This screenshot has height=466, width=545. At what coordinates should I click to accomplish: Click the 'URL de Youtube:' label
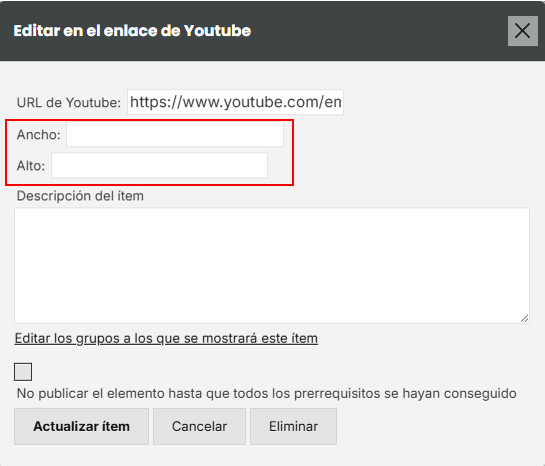69,103
